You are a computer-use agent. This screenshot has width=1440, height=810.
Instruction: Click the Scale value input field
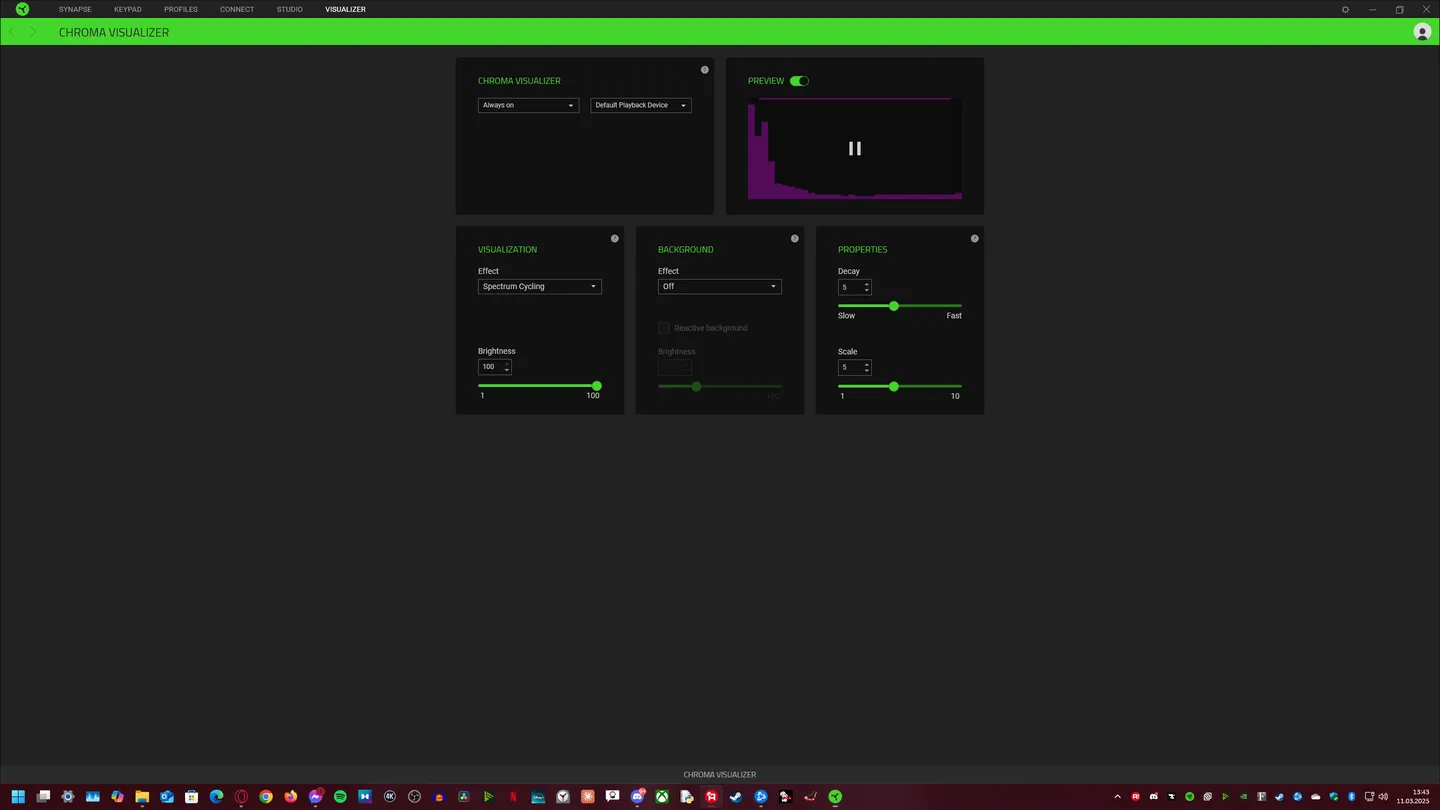click(x=849, y=368)
